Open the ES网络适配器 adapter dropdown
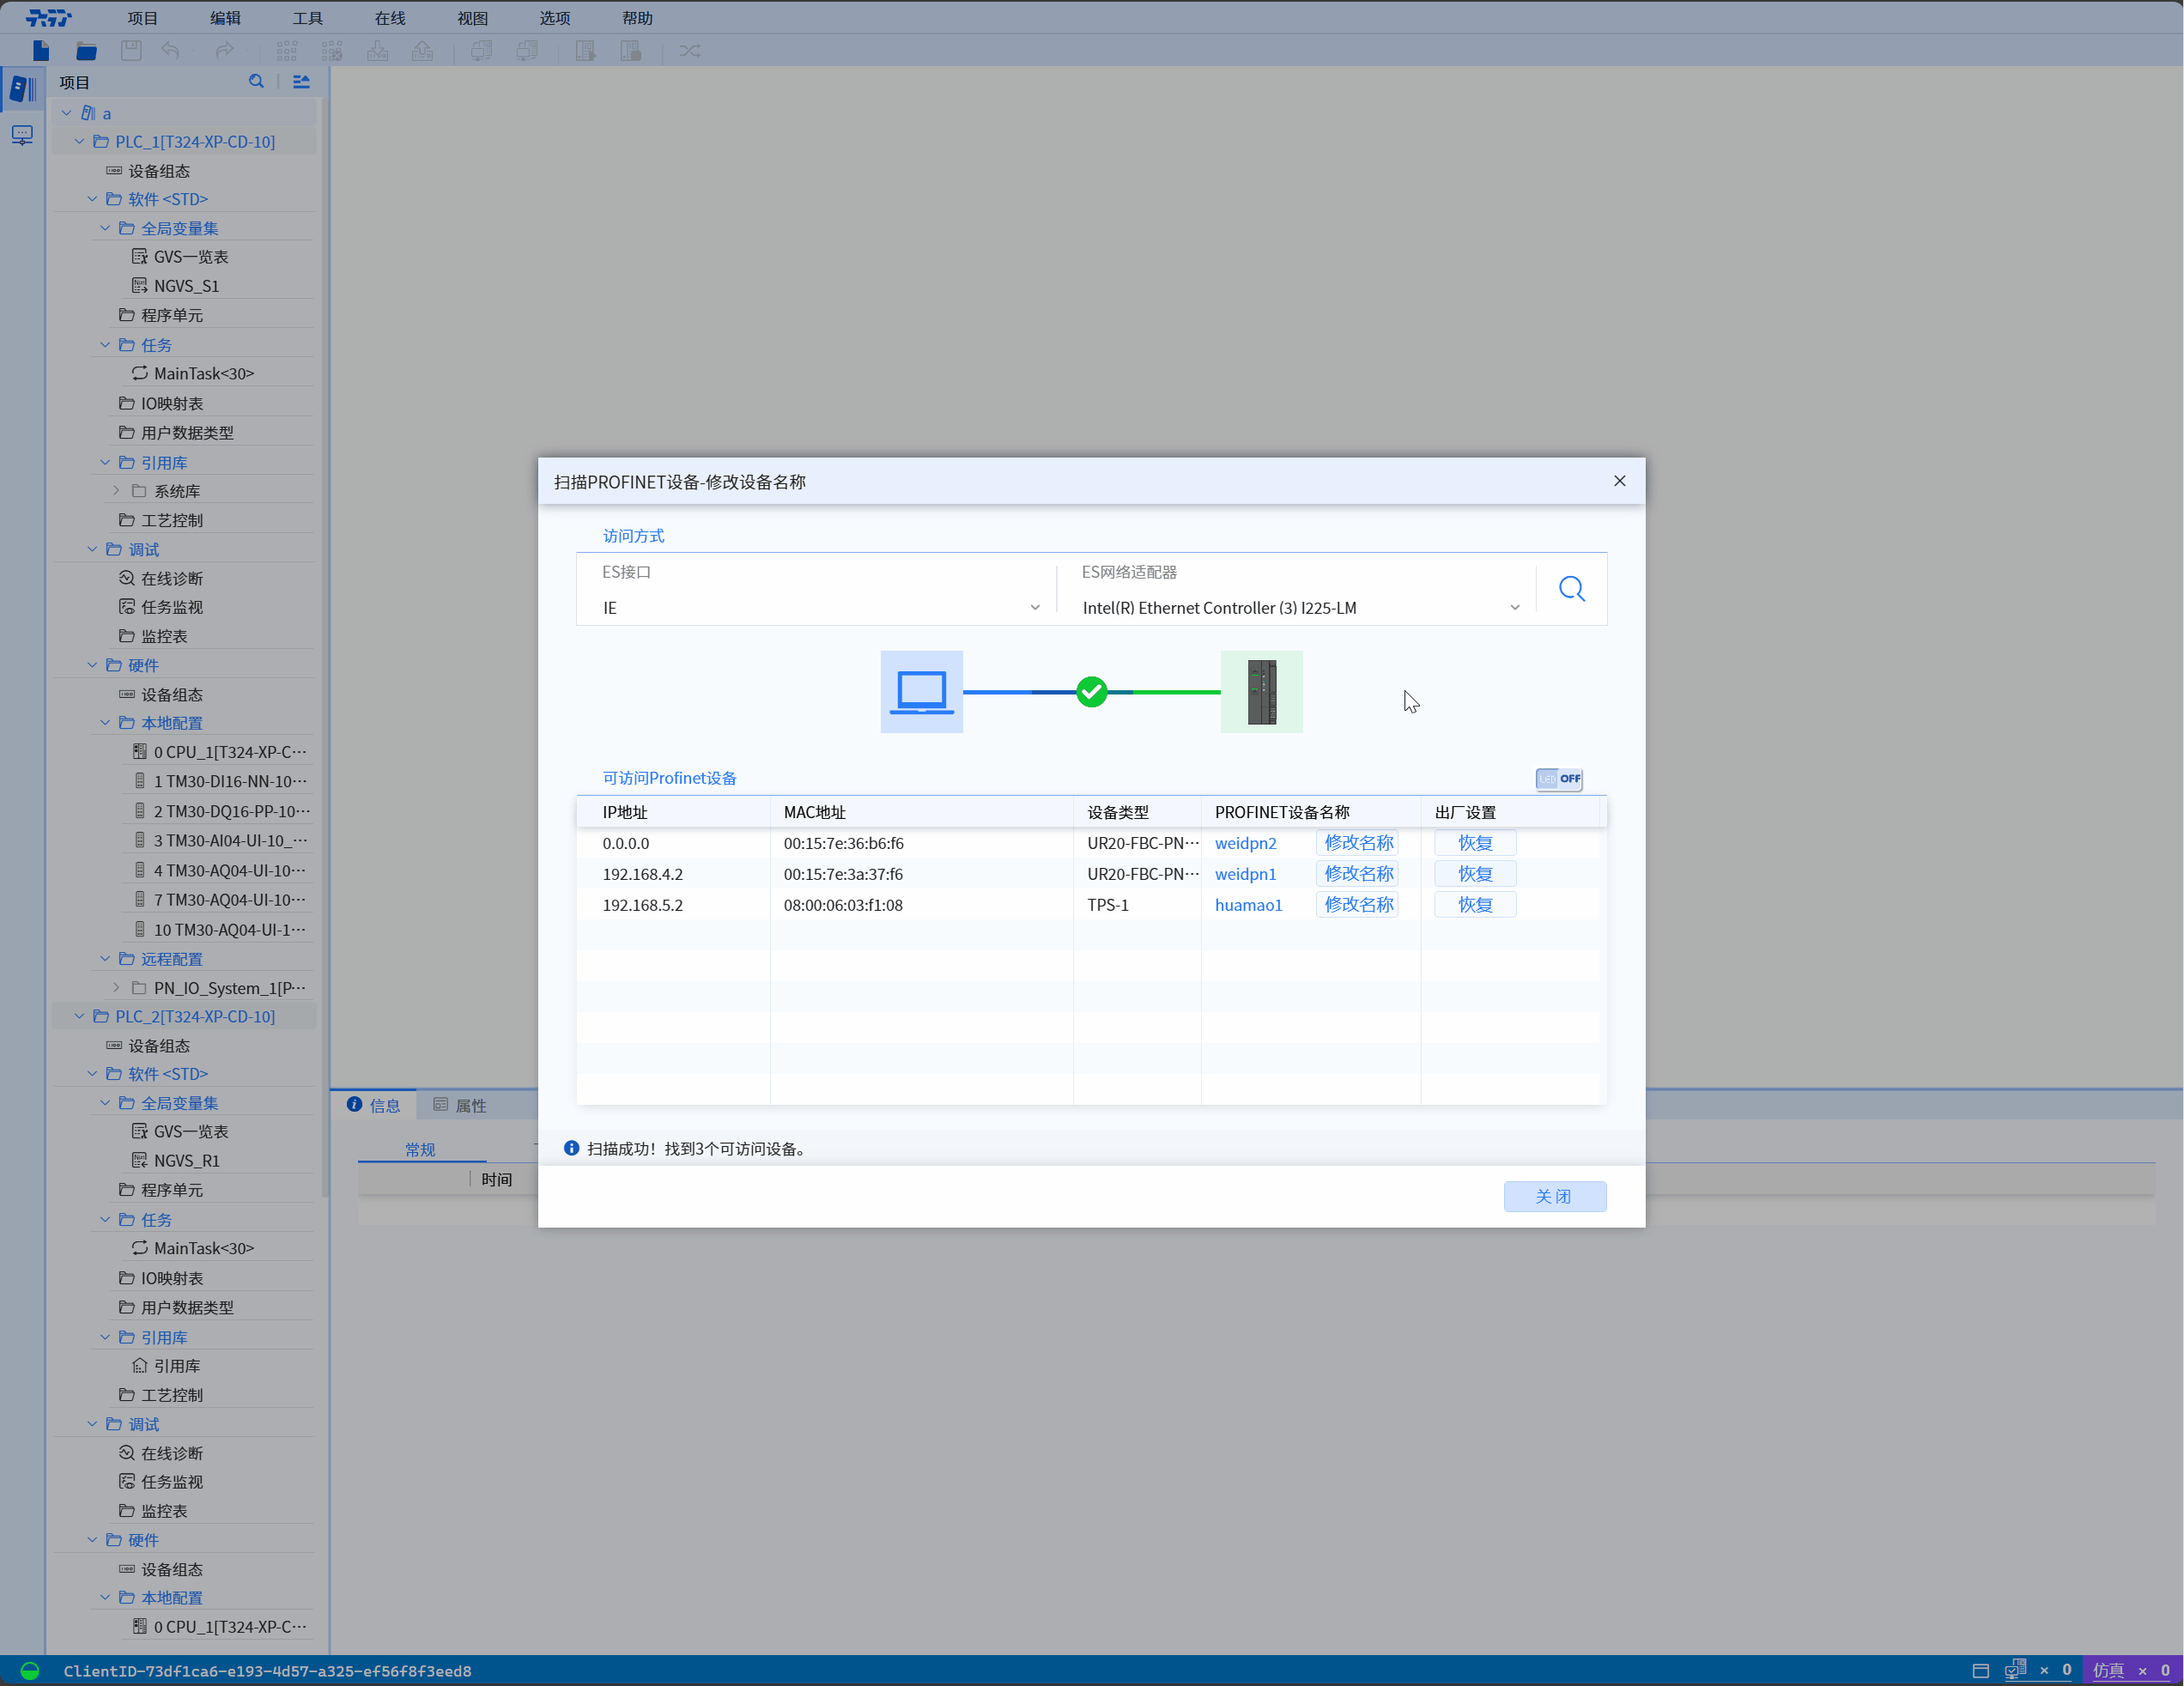The height and width of the screenshot is (1686, 2184). tap(1514, 608)
